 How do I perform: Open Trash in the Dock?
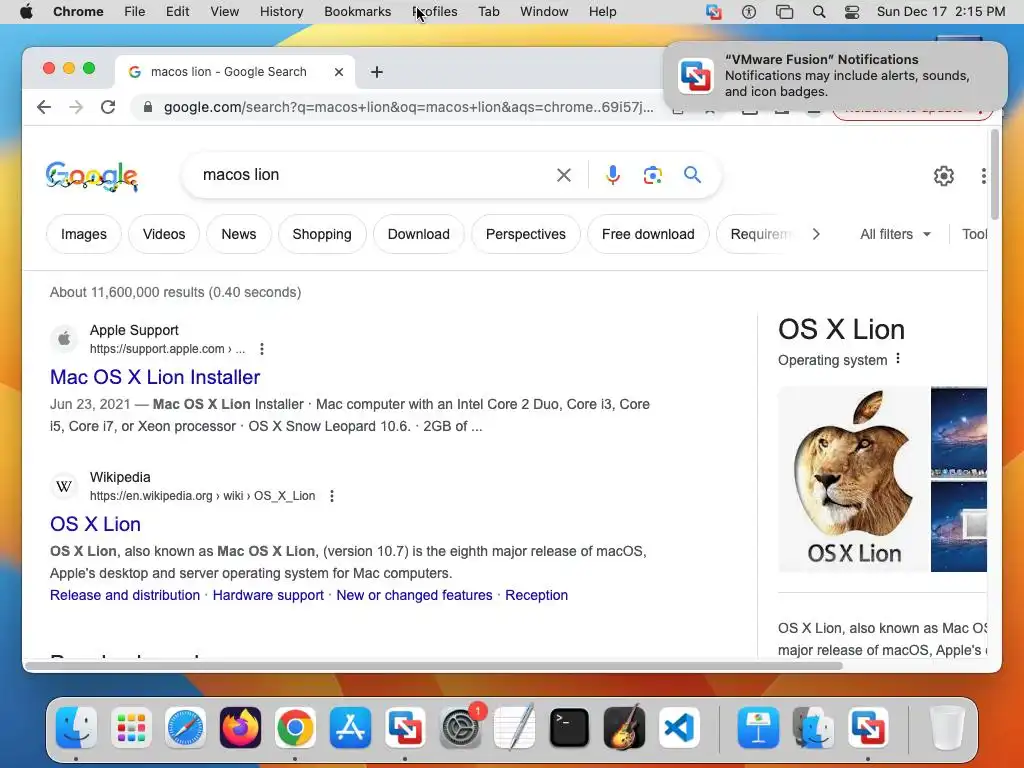947,728
